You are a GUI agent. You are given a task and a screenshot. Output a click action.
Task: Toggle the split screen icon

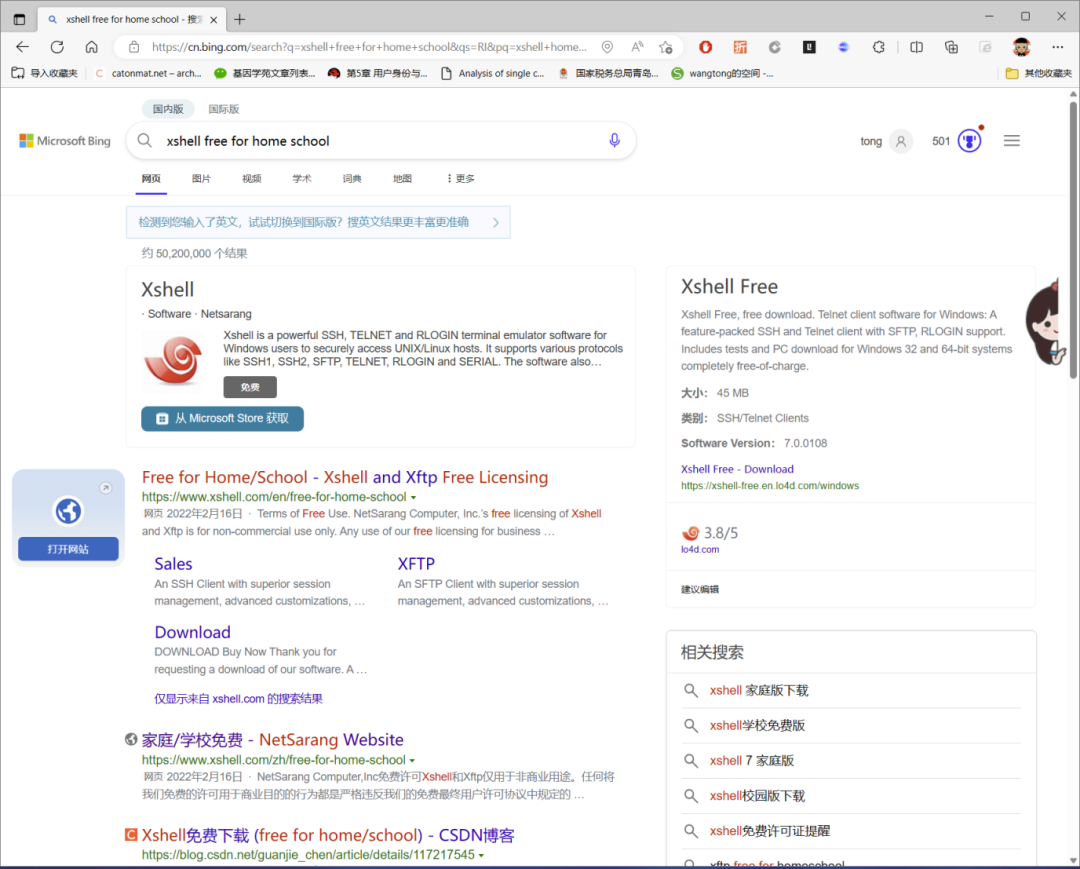click(917, 47)
